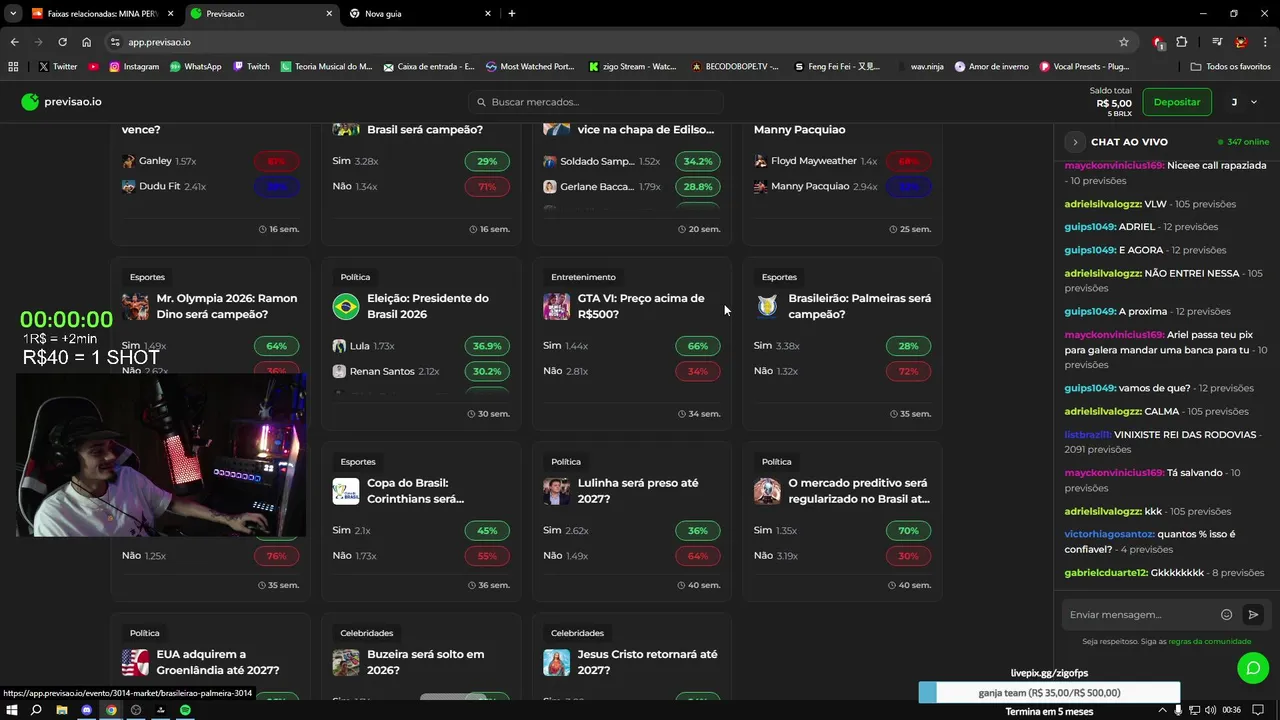The height and width of the screenshot is (720, 1280).
Task: Choose Sim 45% on Corinthians market
Action: click(487, 531)
